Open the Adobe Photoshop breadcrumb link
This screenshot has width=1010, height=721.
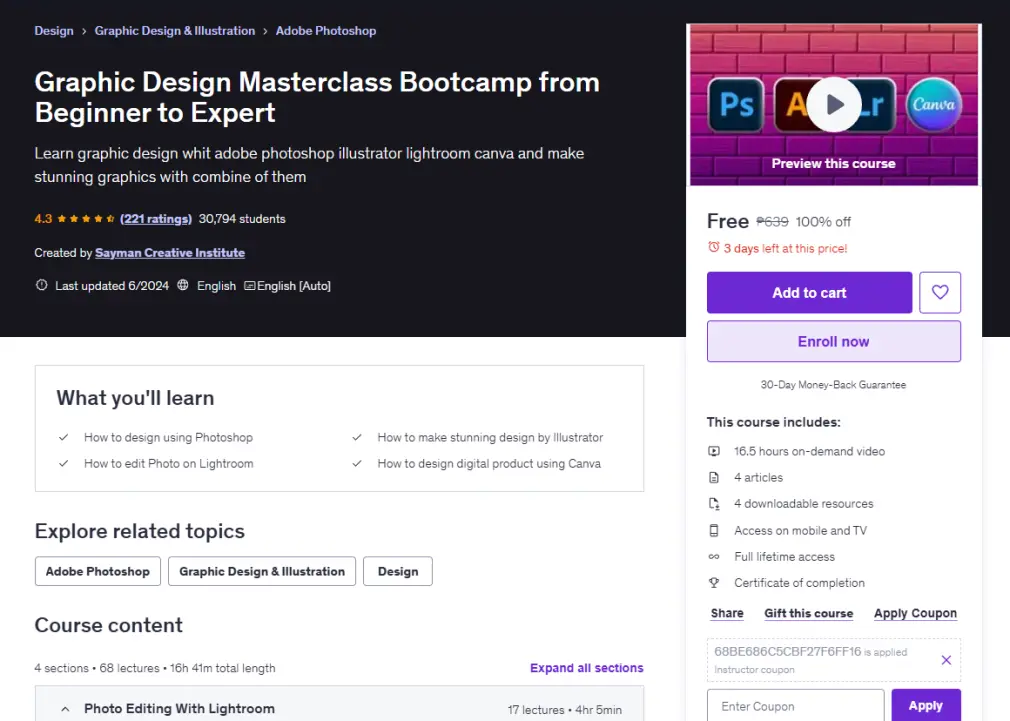pos(326,31)
